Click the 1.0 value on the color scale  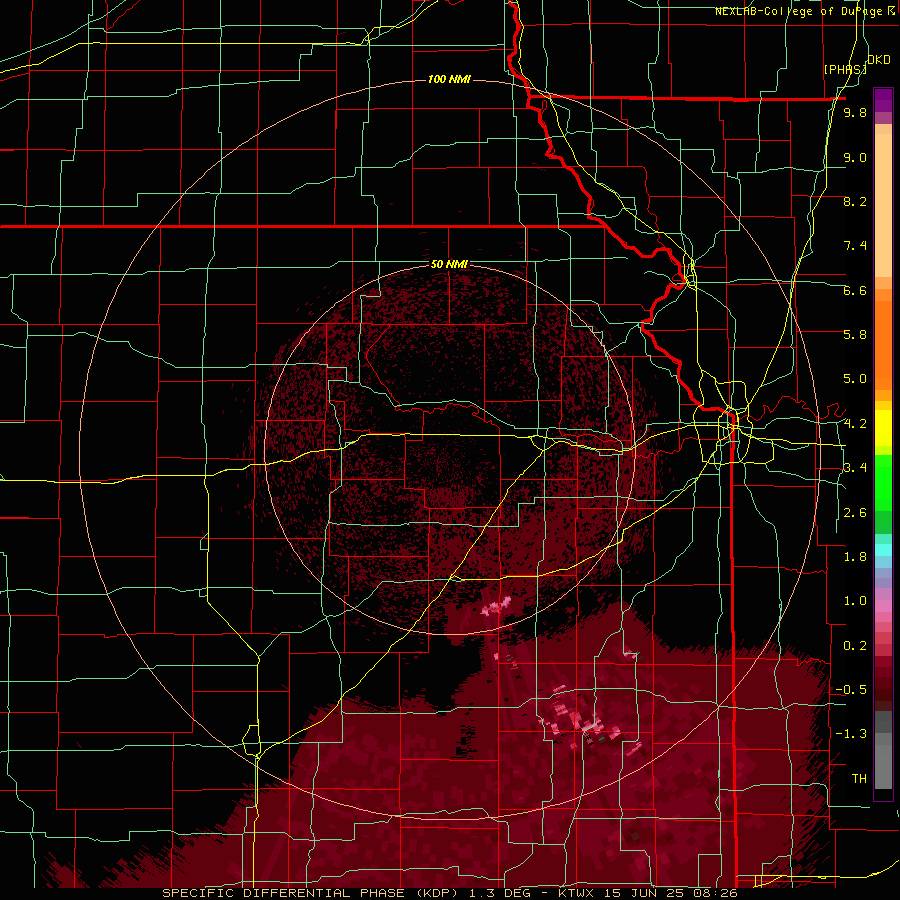pos(855,601)
